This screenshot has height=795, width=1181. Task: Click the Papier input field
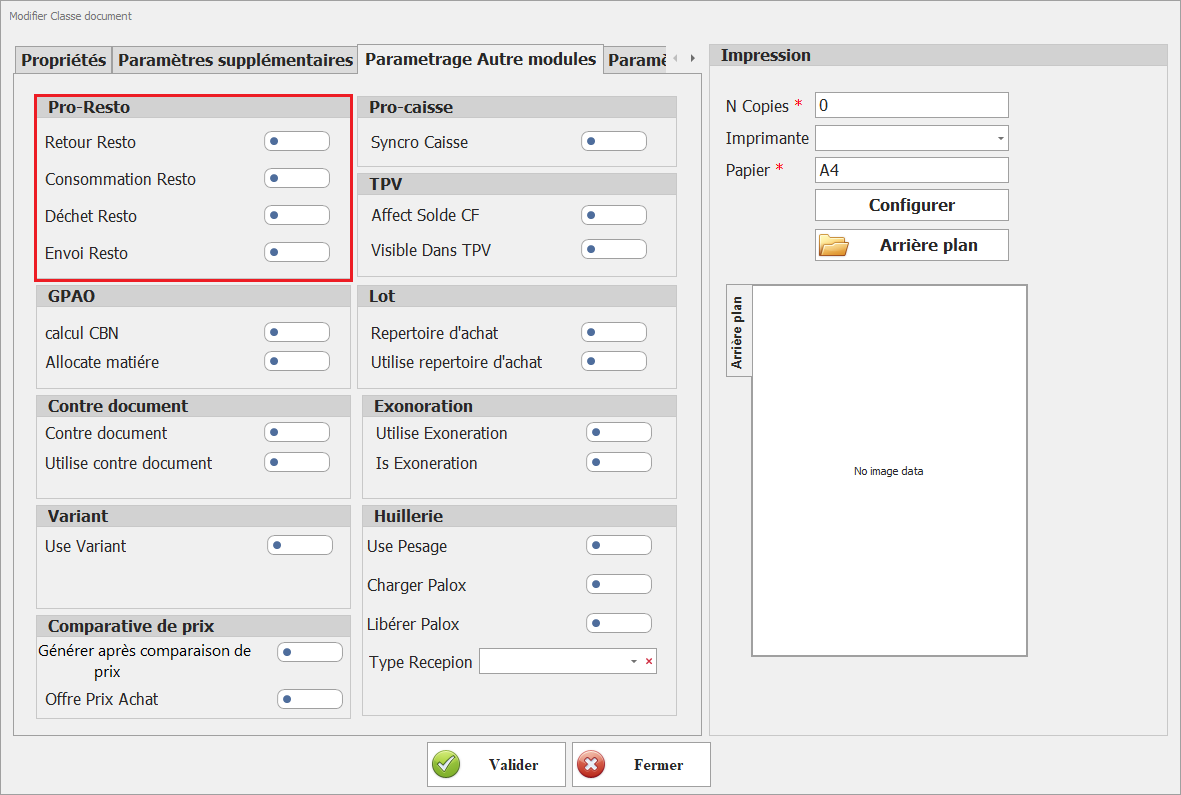(911, 170)
